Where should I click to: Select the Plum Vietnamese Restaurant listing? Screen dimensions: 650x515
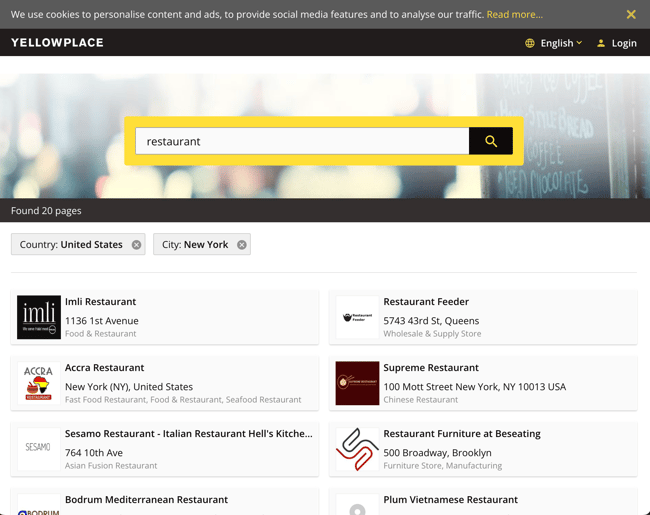click(x=450, y=500)
